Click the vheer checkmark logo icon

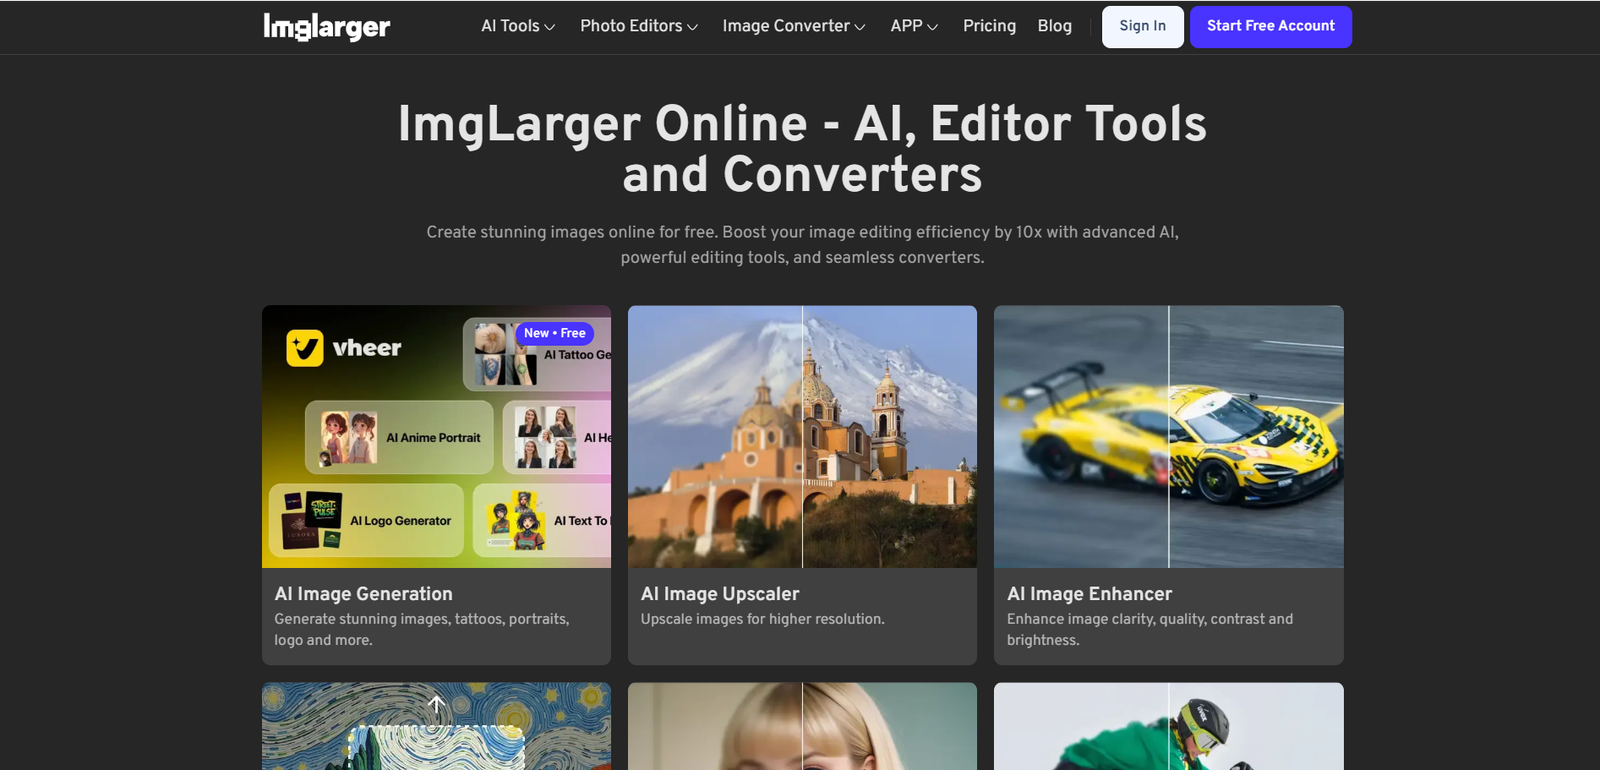pos(305,348)
